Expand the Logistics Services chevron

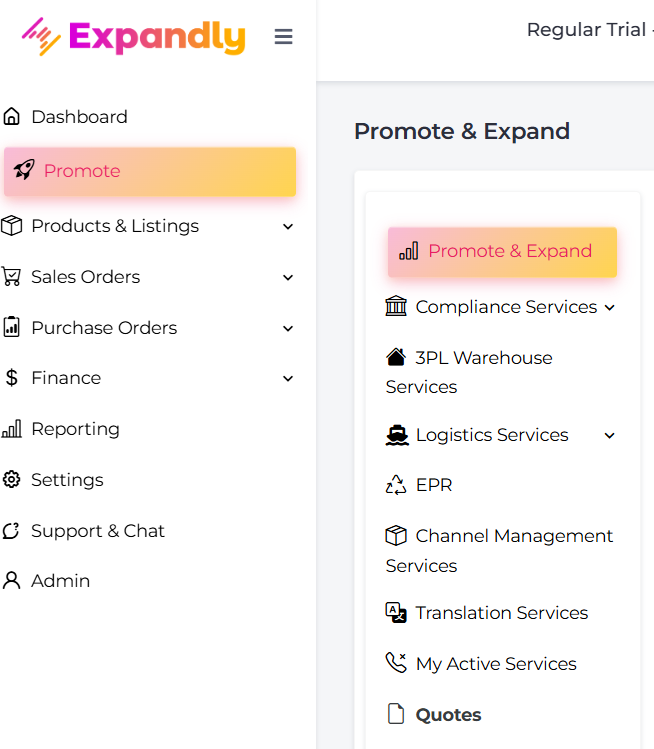coord(610,435)
